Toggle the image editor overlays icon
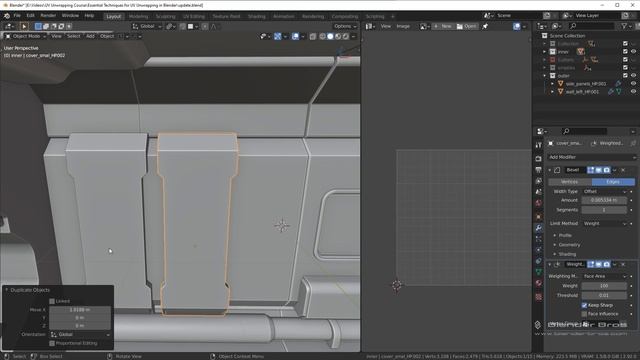This screenshot has width=640, height=360. click(517, 26)
